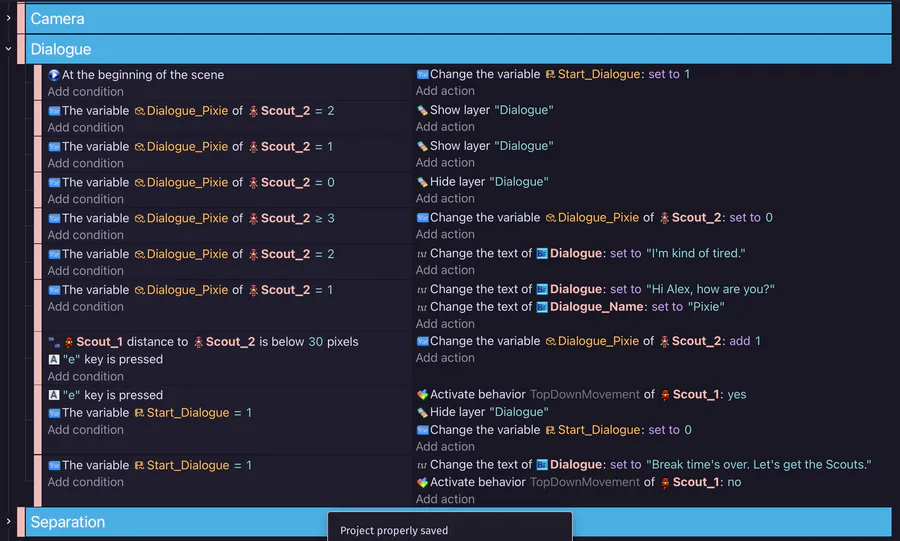The height and width of the screenshot is (541, 900).
Task: Click the distance condition icon for Scout_1
Action: pos(54,342)
